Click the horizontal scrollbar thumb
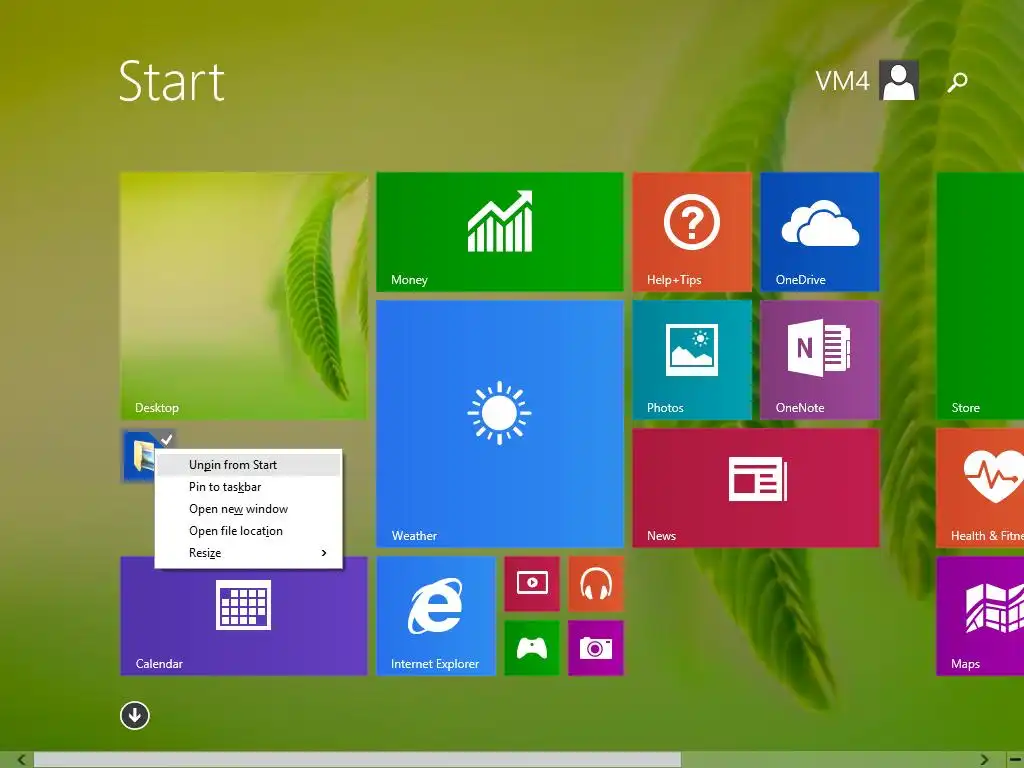The image size is (1024, 768). click(357, 760)
